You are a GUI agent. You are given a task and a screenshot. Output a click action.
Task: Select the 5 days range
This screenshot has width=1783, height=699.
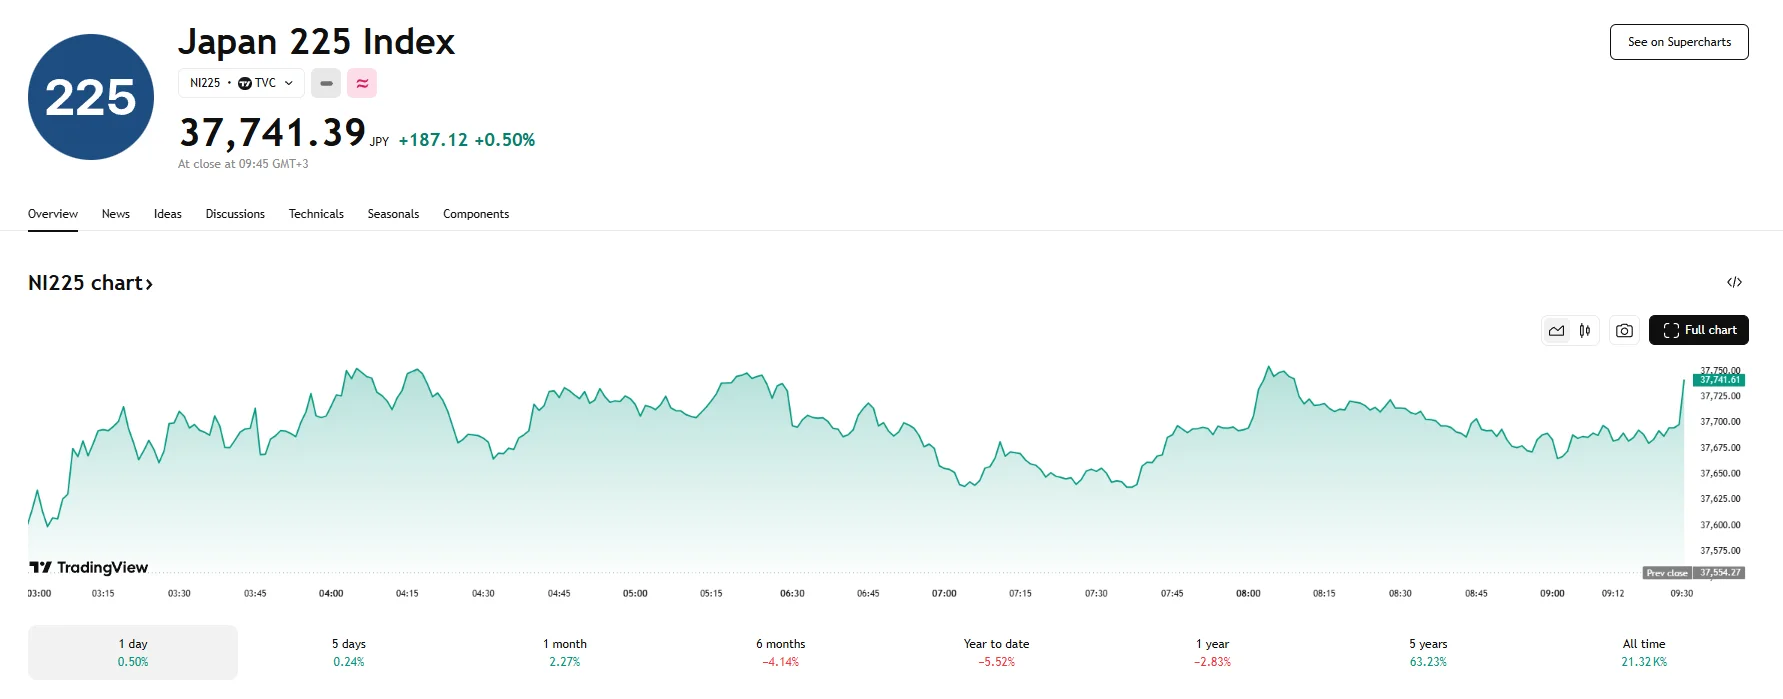349,652
